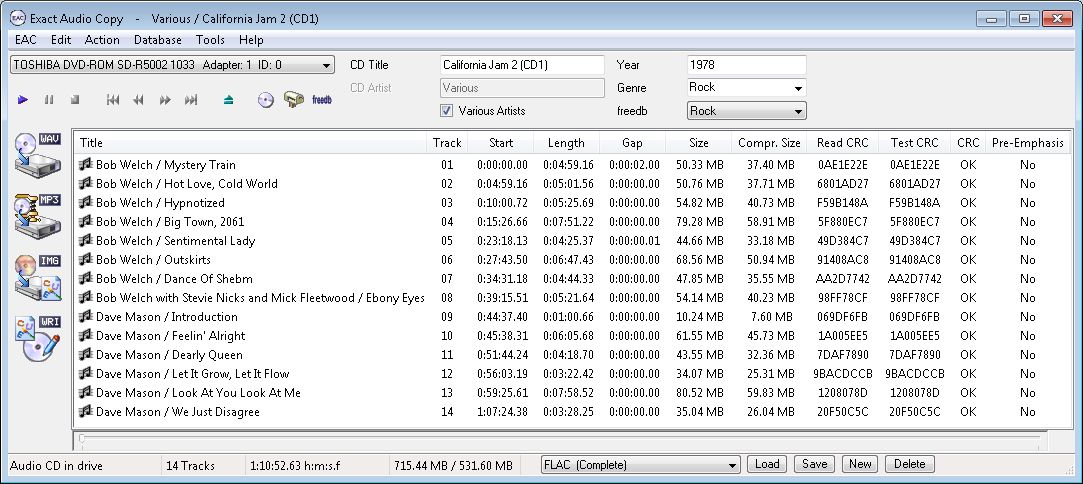The image size is (1083, 484).
Task: Click the Save profile button
Action: pos(814,464)
